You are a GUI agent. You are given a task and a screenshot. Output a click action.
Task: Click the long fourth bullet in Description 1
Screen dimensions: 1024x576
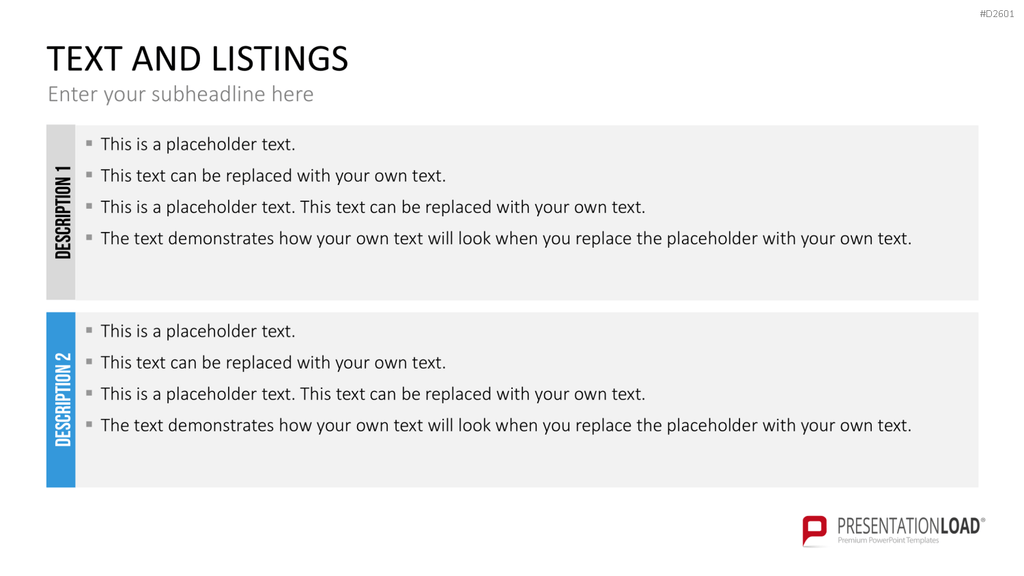[x=505, y=238]
